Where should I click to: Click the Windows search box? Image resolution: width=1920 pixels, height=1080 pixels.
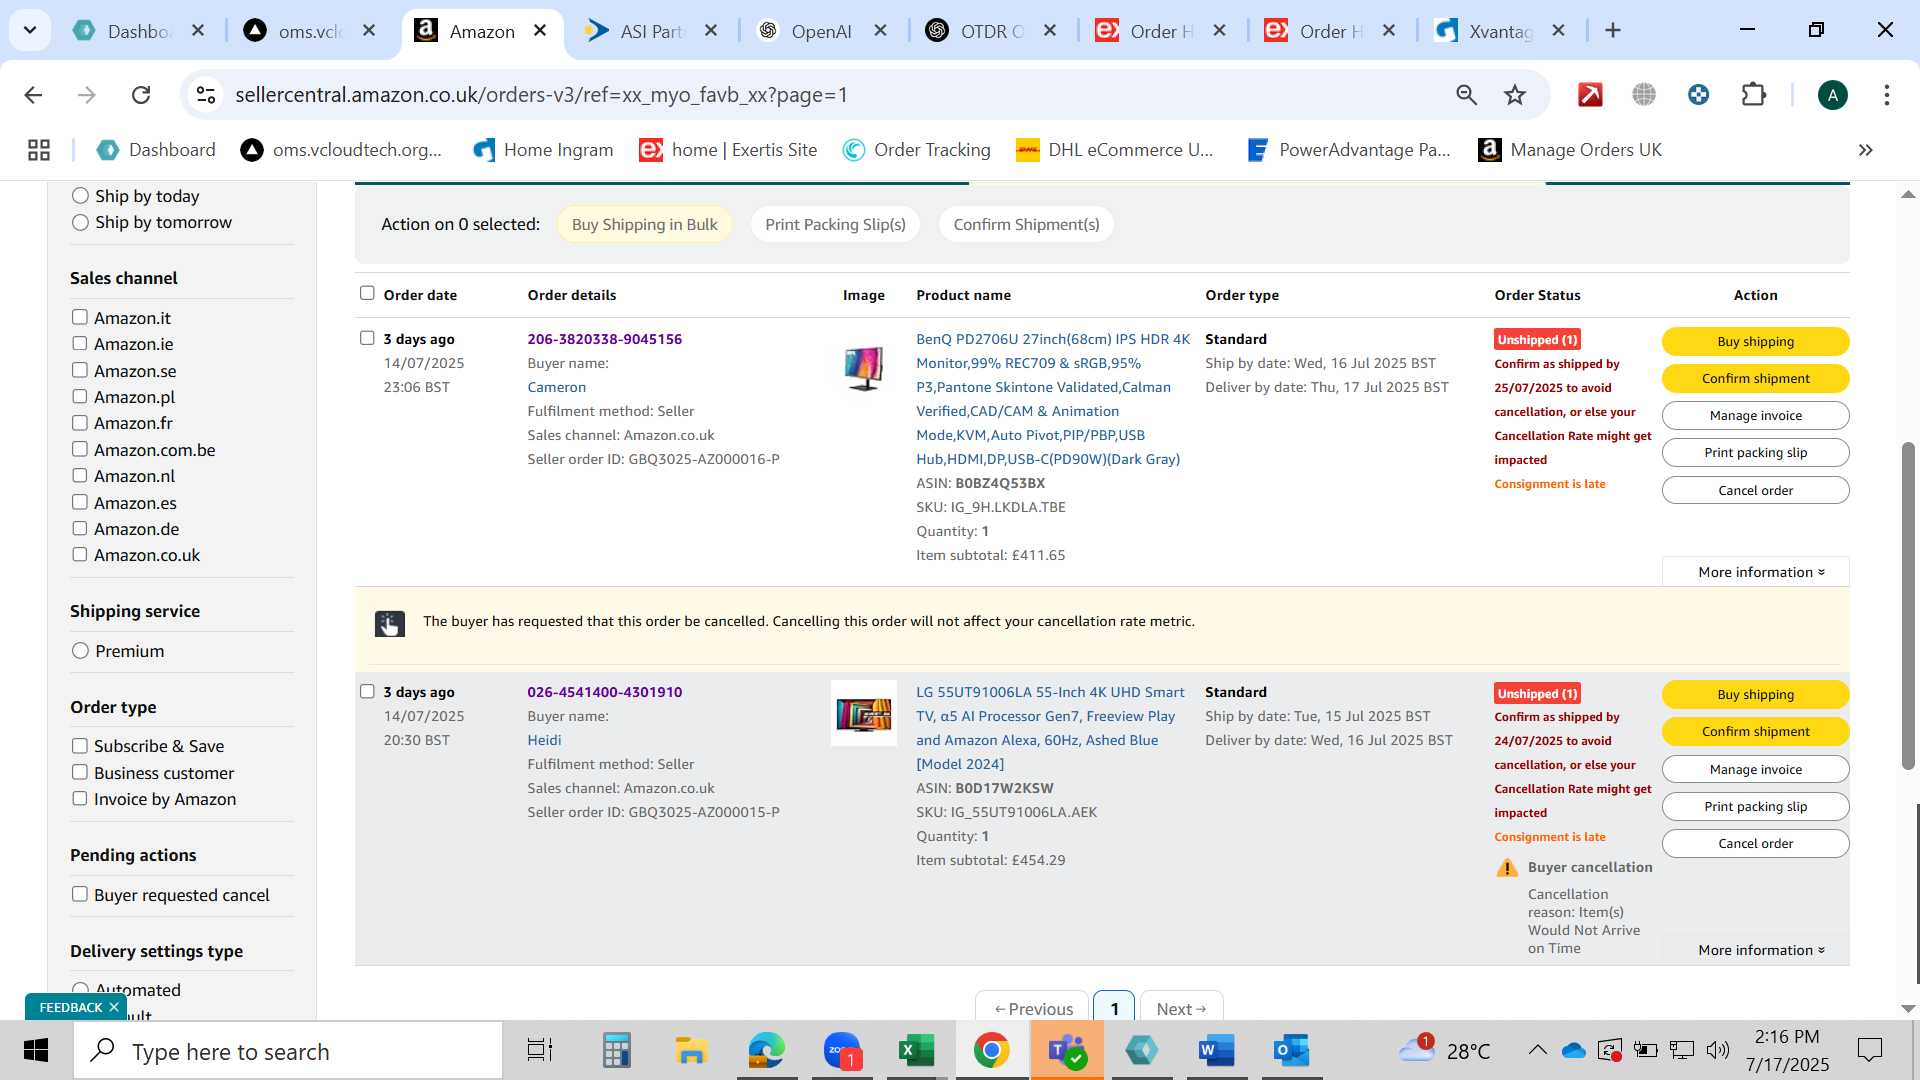pos(289,1051)
